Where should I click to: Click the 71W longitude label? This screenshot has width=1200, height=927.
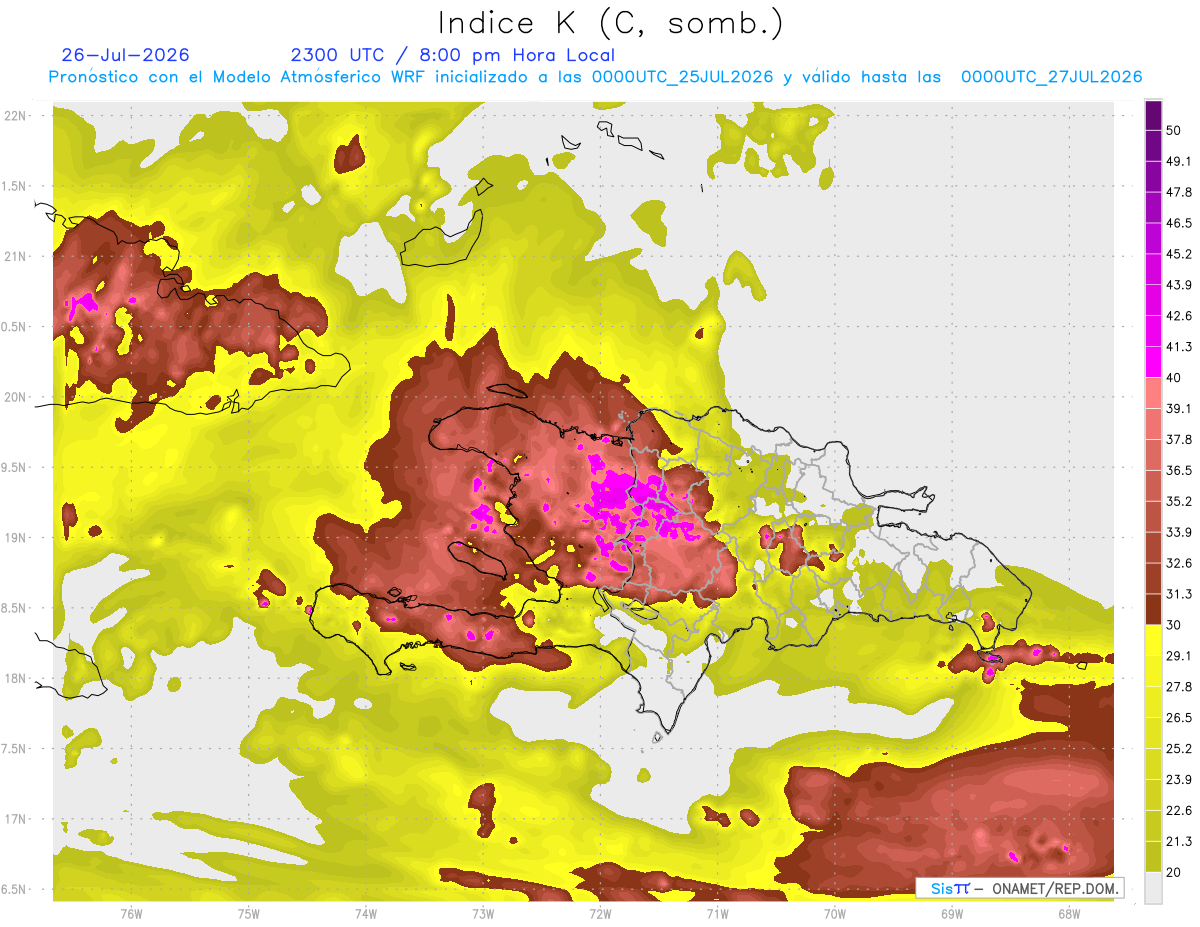pyautogui.click(x=717, y=914)
